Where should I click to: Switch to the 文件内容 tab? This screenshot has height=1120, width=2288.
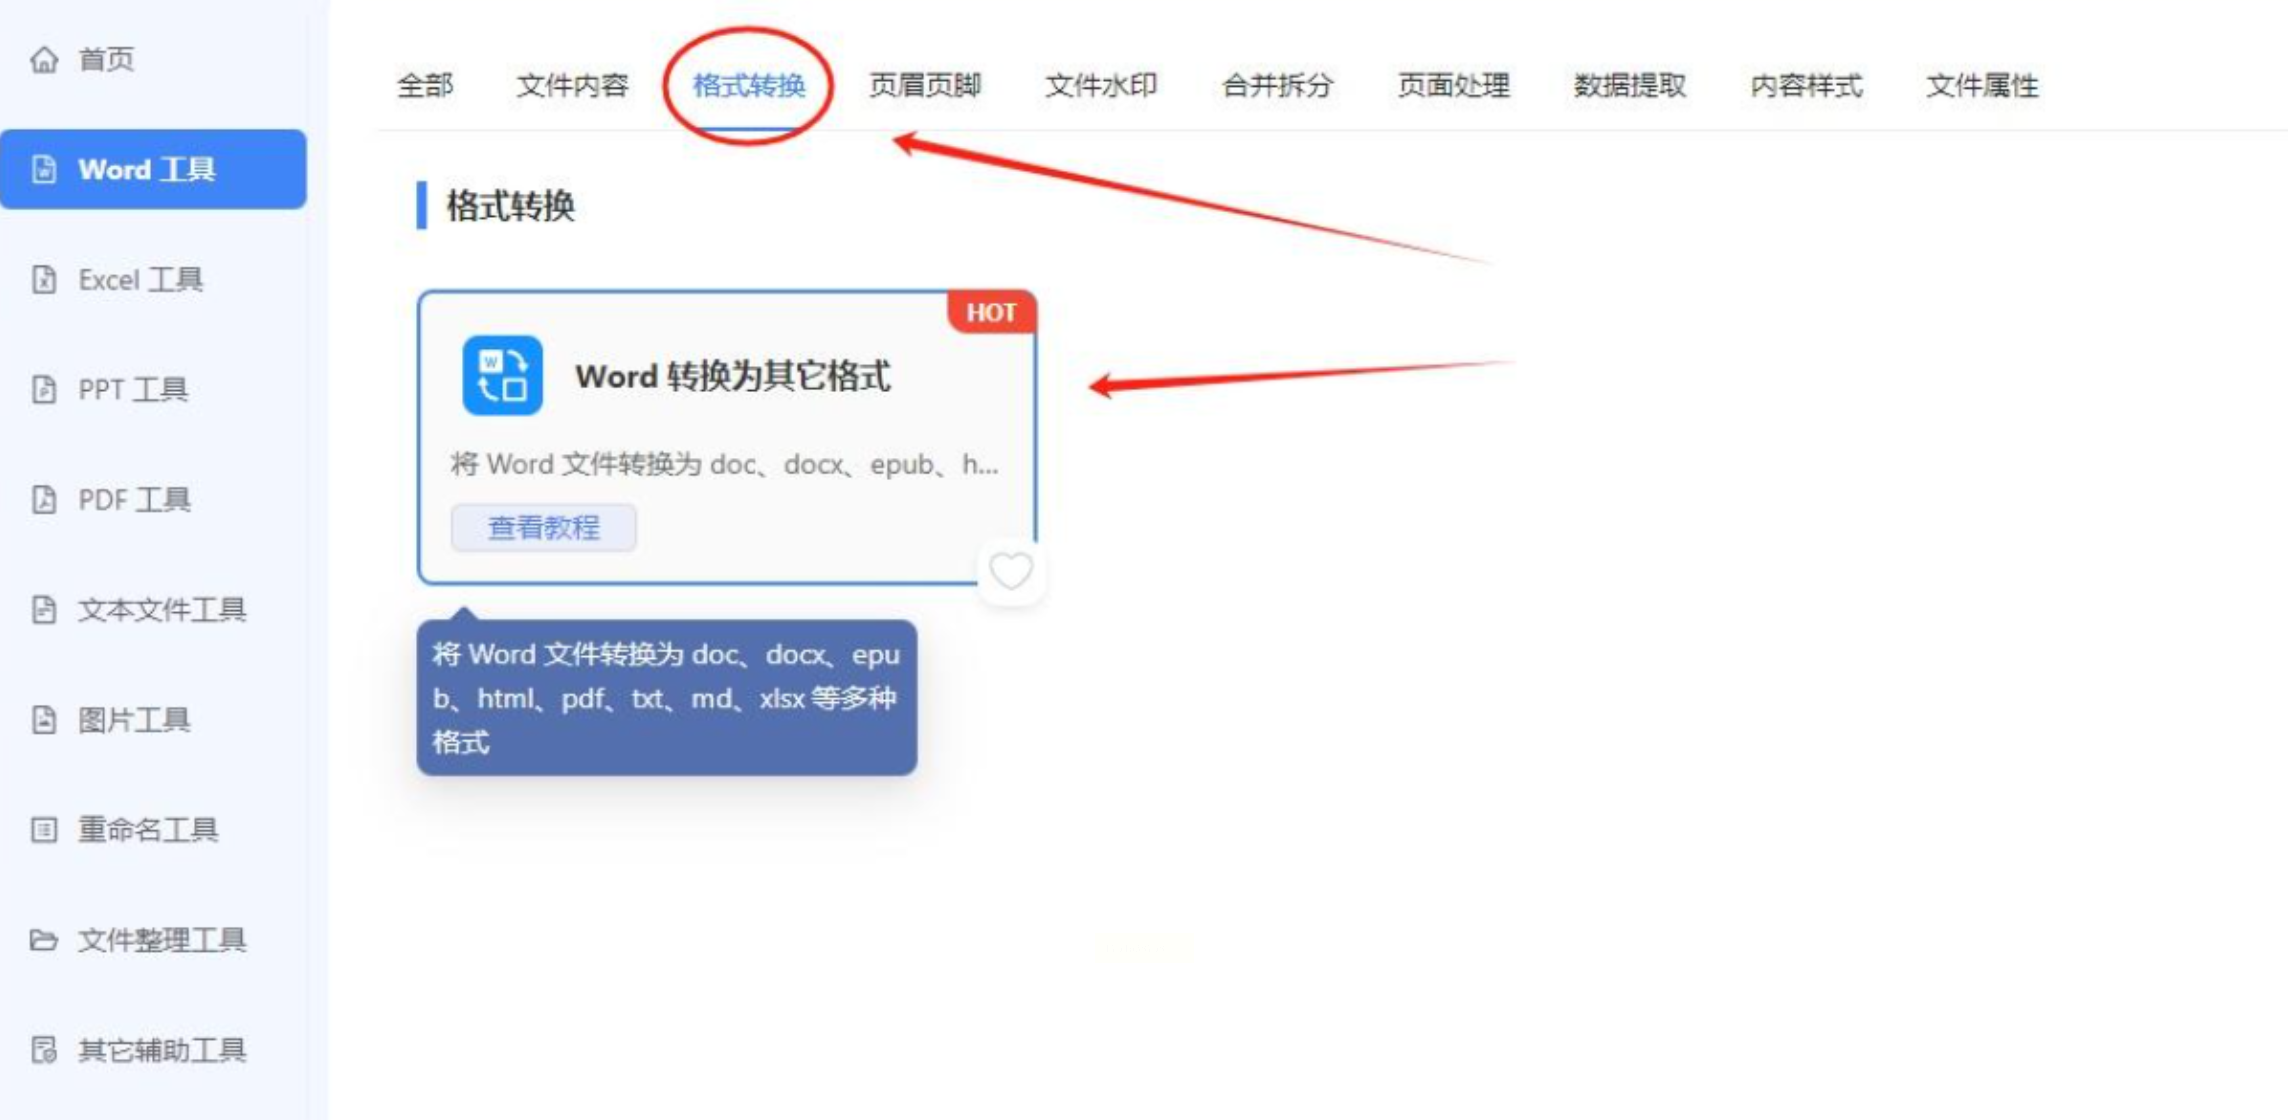(572, 86)
